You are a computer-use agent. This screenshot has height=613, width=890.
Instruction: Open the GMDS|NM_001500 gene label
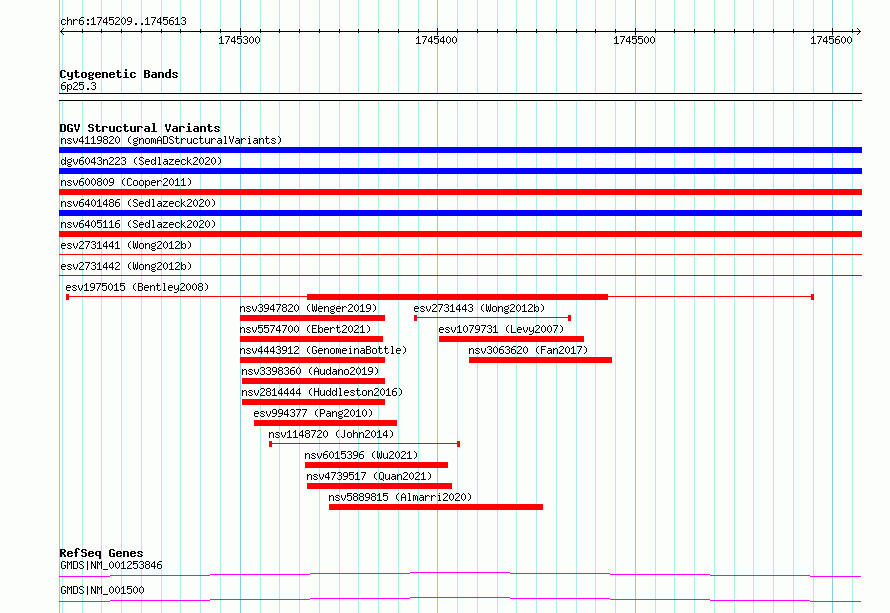pyautogui.click(x=102, y=590)
